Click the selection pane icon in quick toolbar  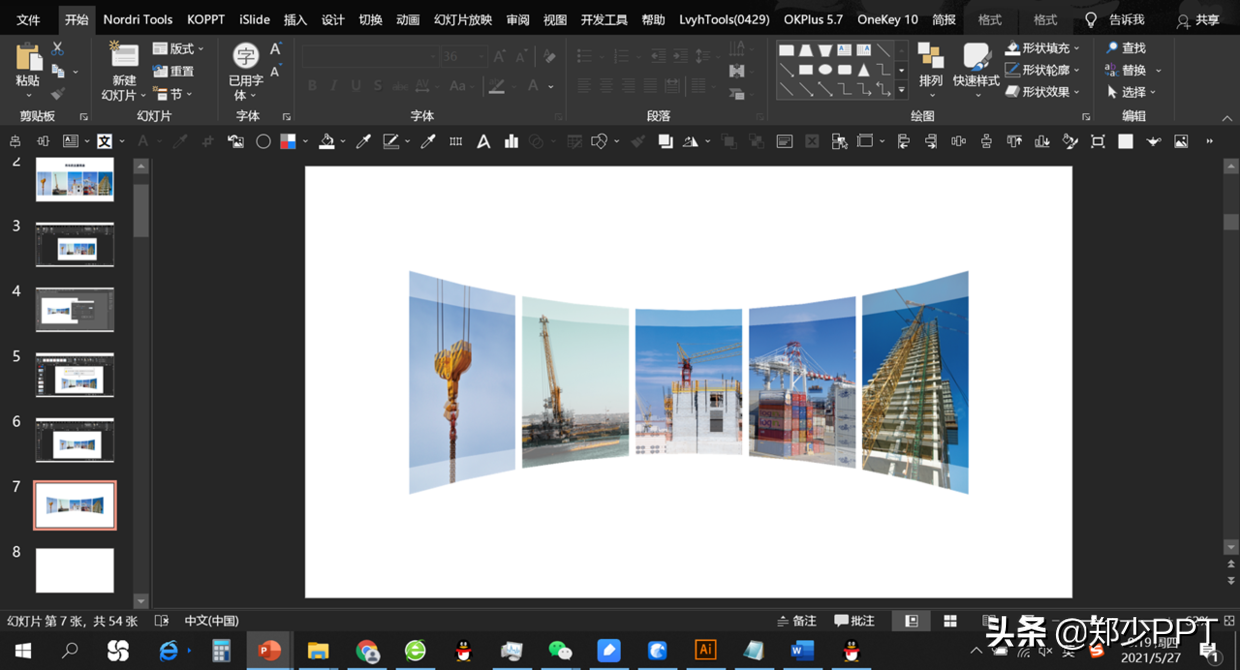(839, 142)
